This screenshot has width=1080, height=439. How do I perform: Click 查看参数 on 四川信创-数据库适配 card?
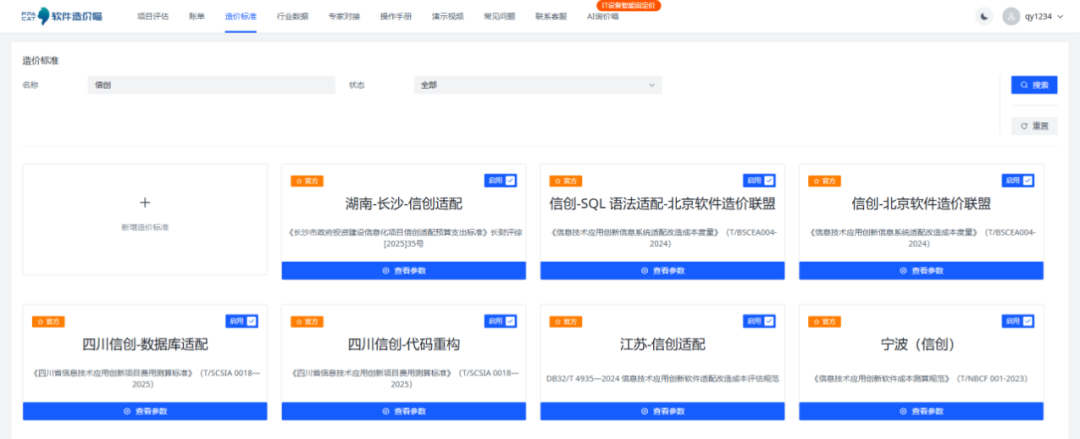[145, 411]
